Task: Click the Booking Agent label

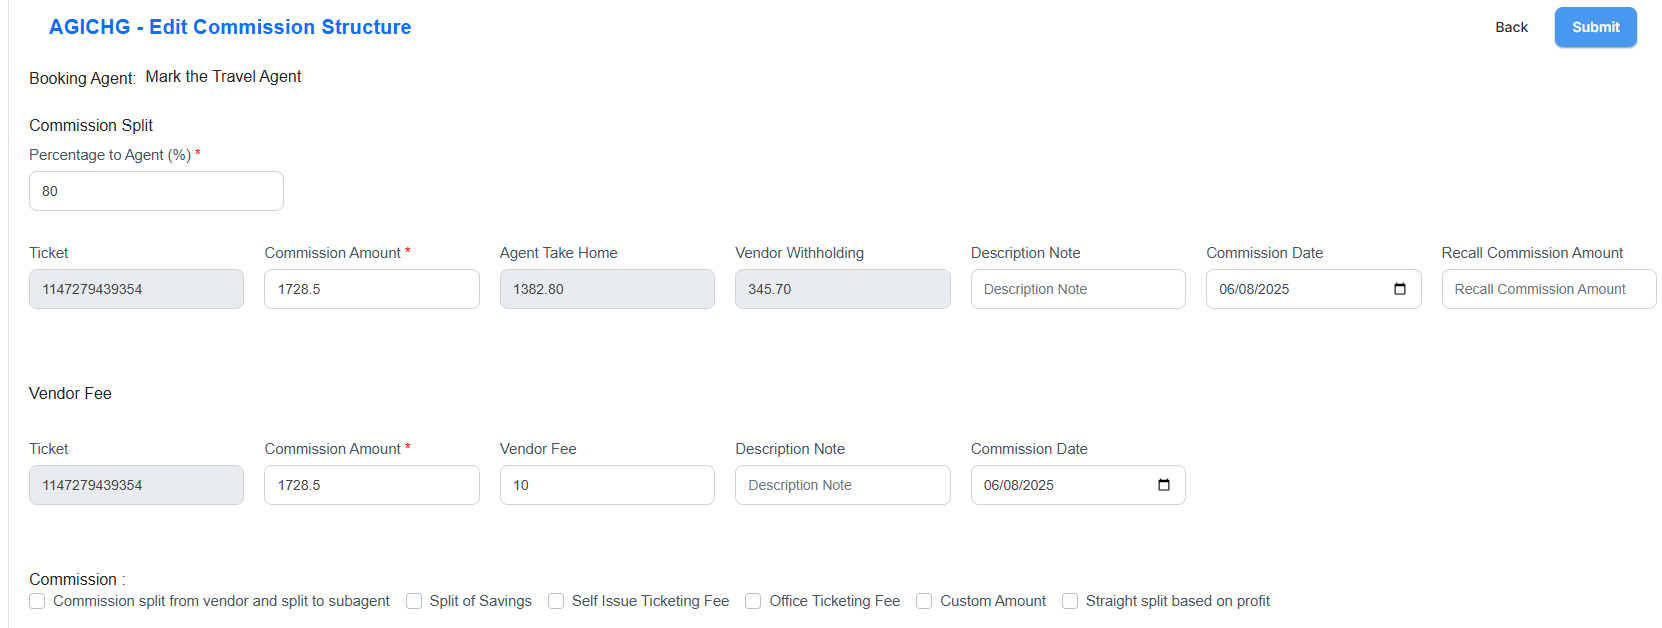Action: pos(82,78)
